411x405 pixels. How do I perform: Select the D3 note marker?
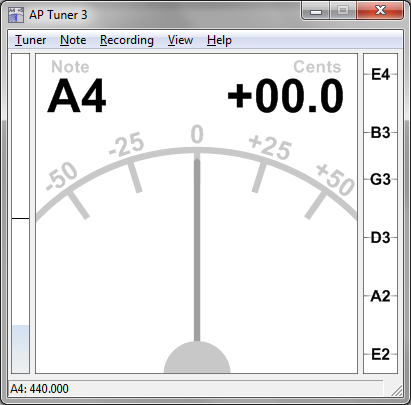[380, 238]
